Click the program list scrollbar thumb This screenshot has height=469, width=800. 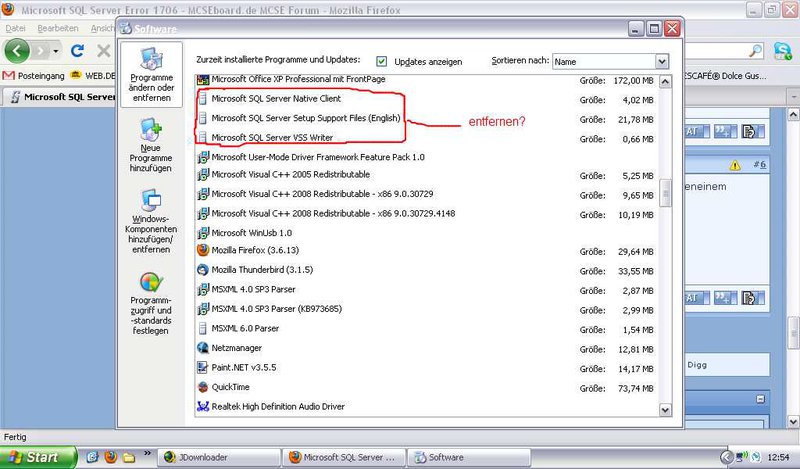point(665,193)
